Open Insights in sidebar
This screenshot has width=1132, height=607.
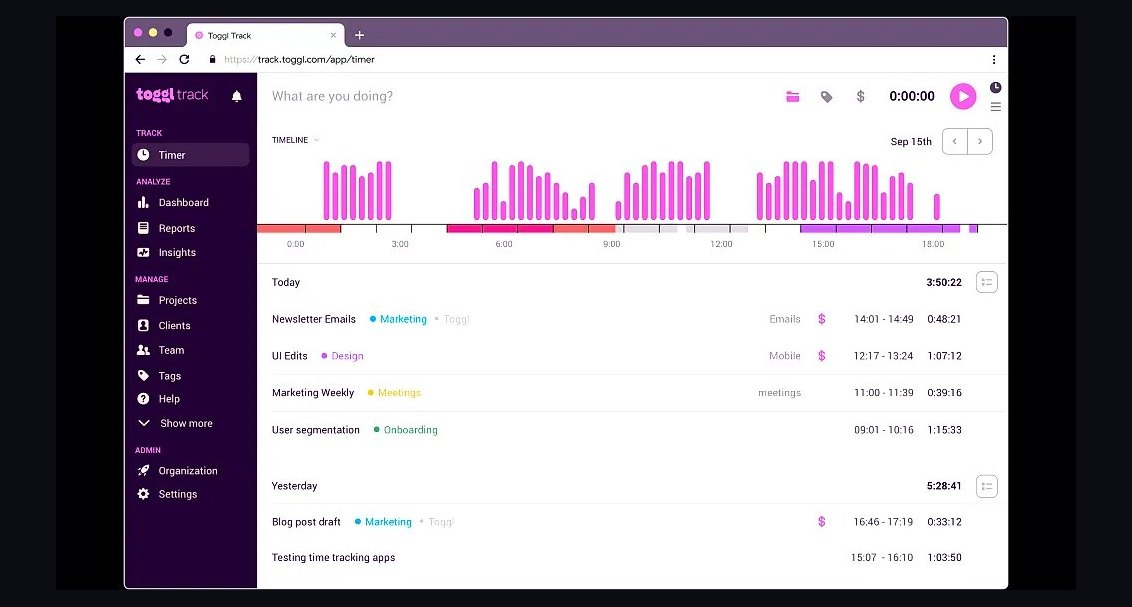point(177,253)
